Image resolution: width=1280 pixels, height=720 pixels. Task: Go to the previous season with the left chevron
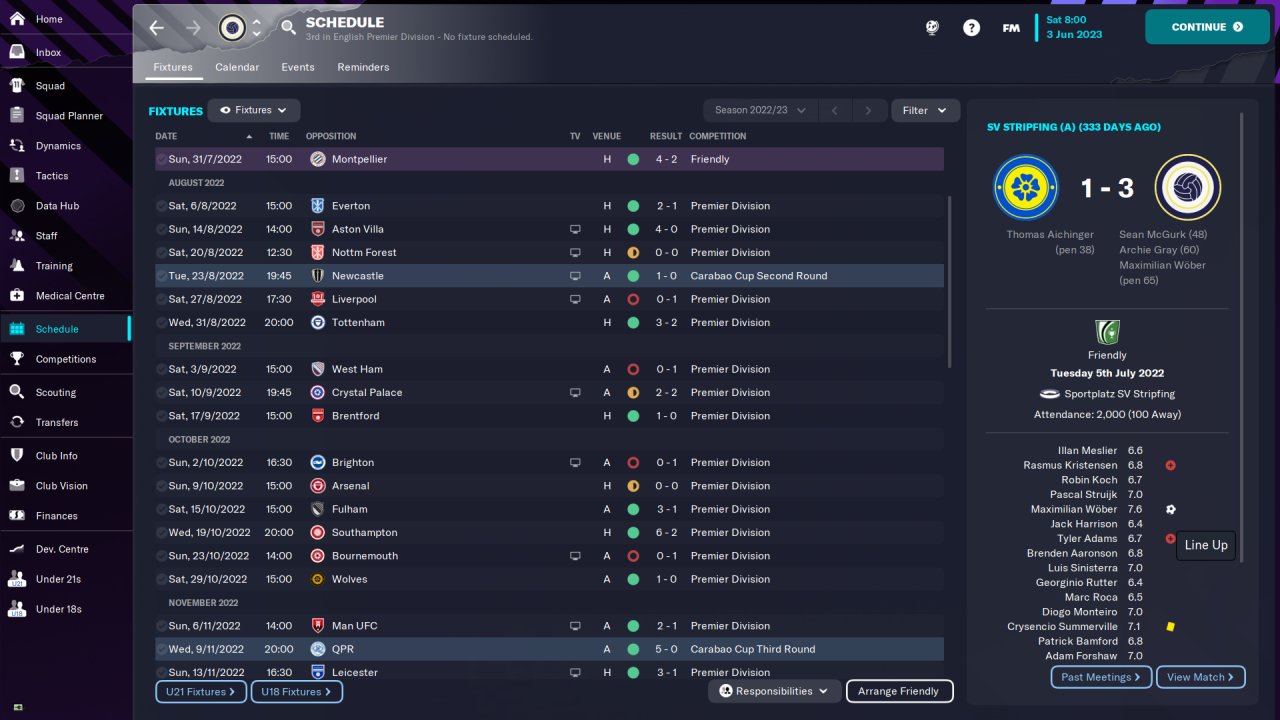(835, 111)
